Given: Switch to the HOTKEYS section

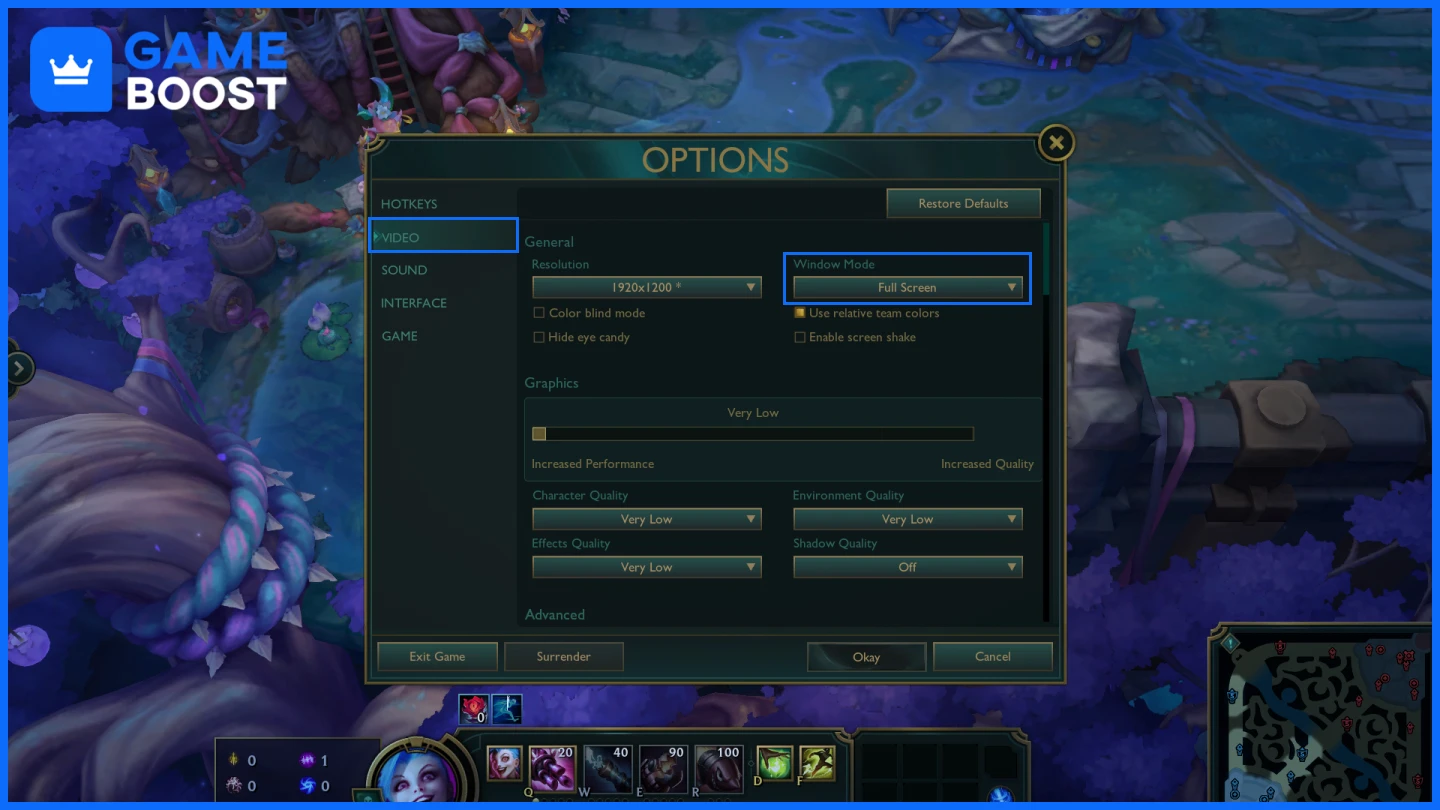Looking at the screenshot, I should pyautogui.click(x=409, y=204).
